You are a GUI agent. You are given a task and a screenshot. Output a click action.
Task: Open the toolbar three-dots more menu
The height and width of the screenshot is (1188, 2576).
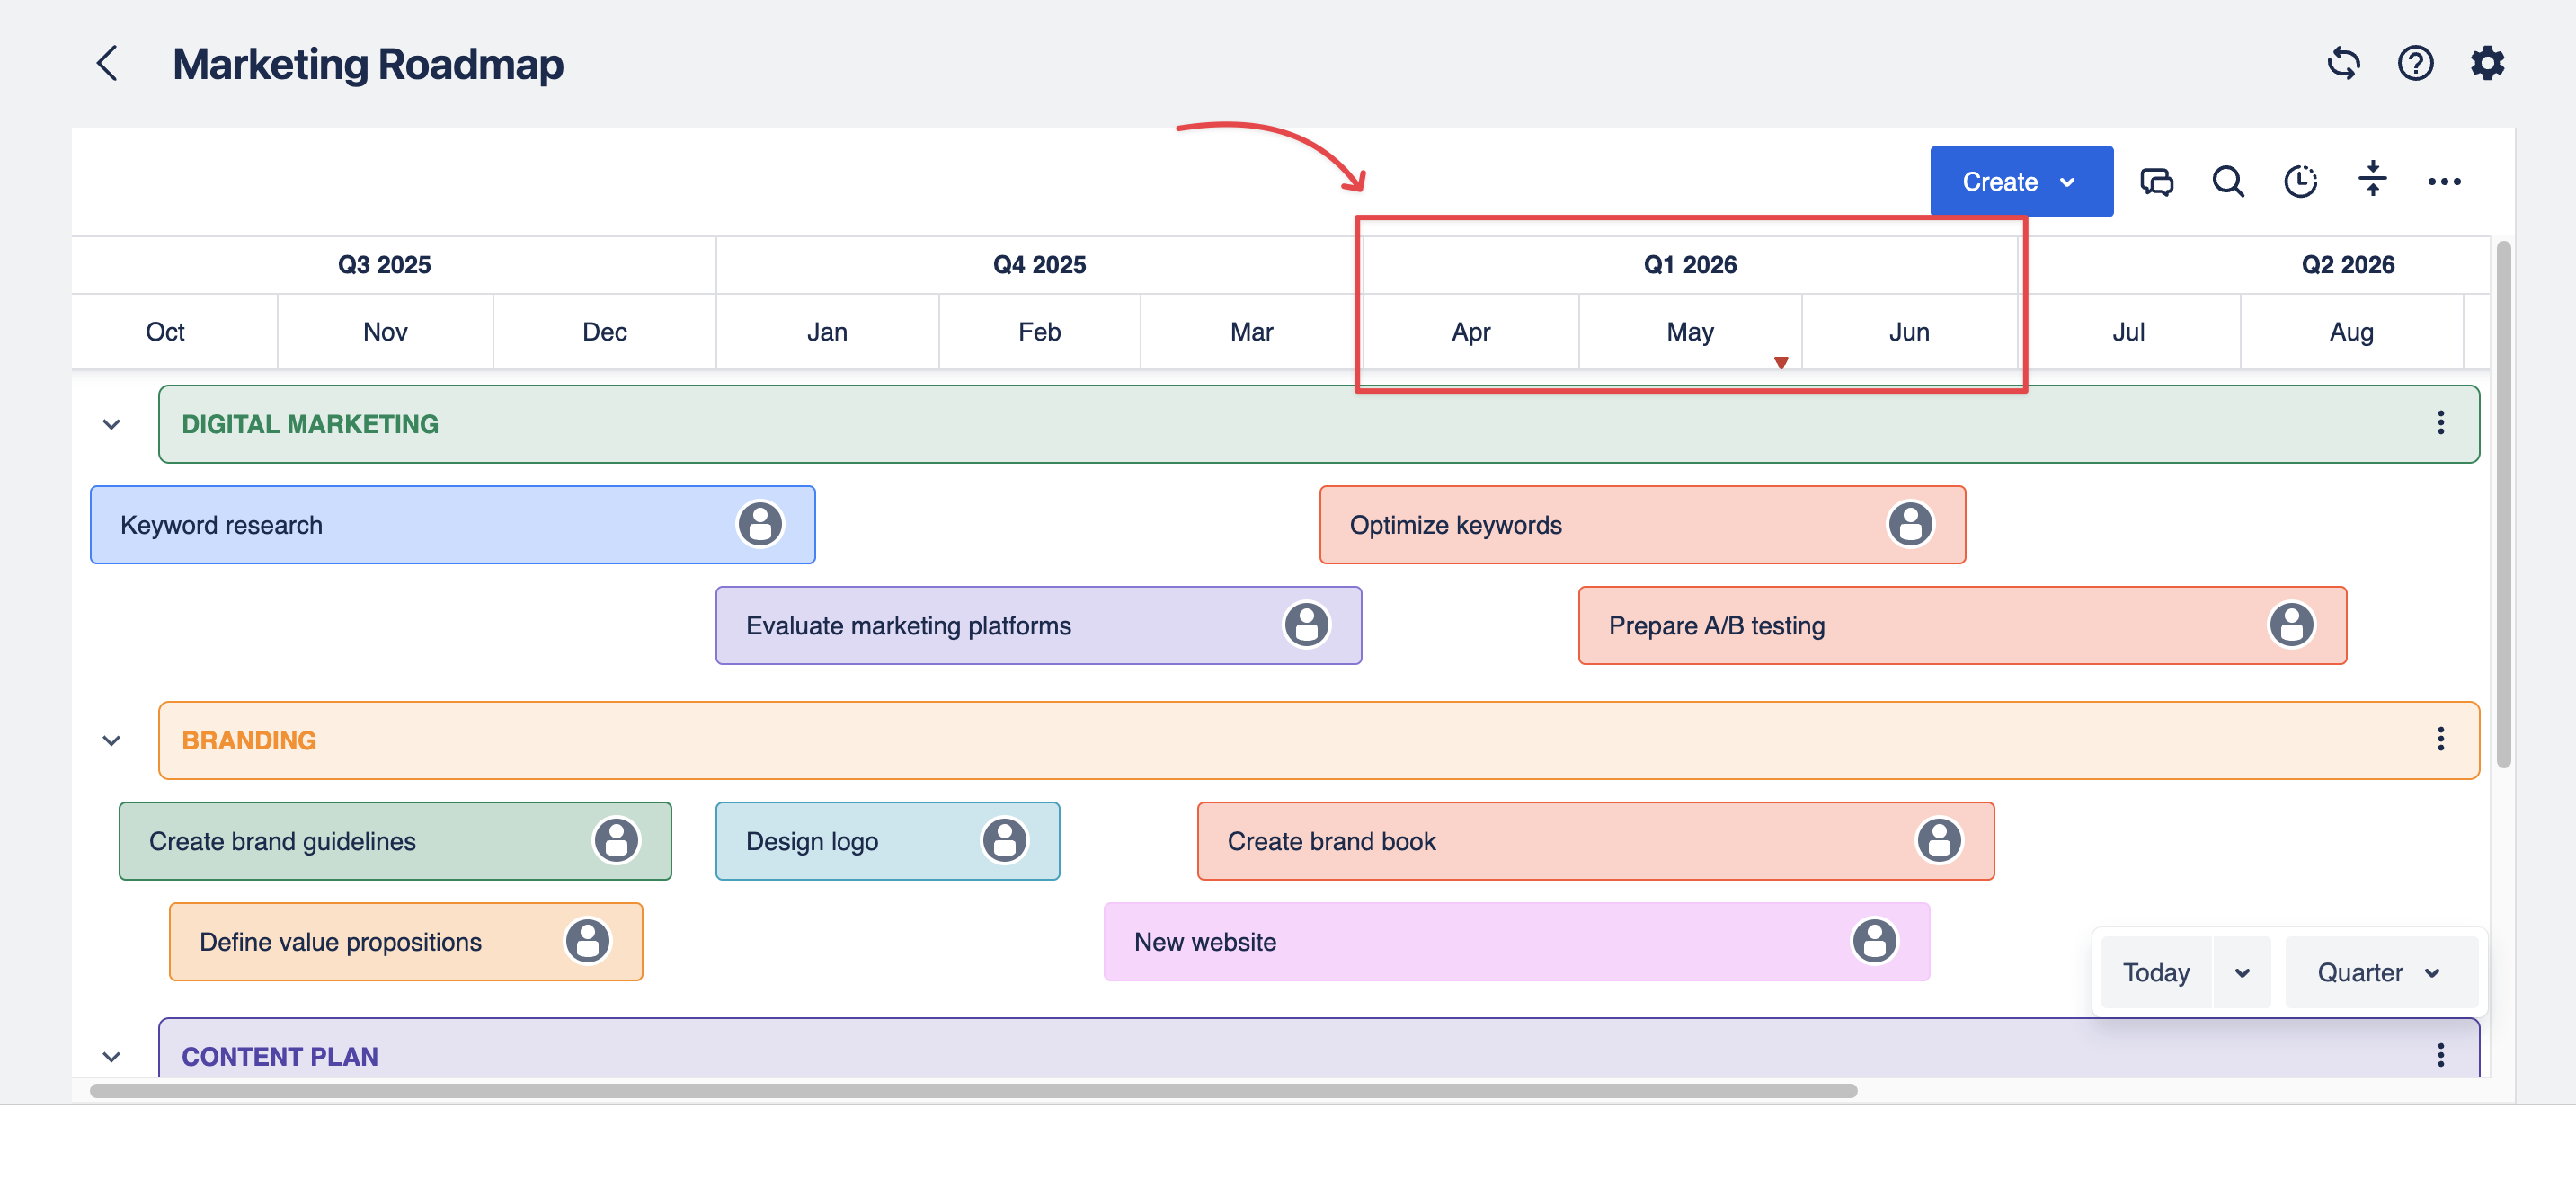click(x=2444, y=182)
